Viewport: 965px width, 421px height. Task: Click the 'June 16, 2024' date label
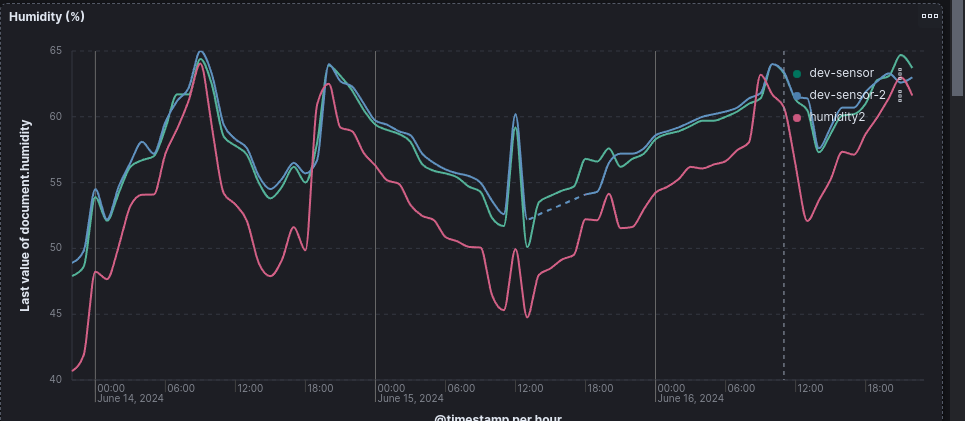[691, 399]
